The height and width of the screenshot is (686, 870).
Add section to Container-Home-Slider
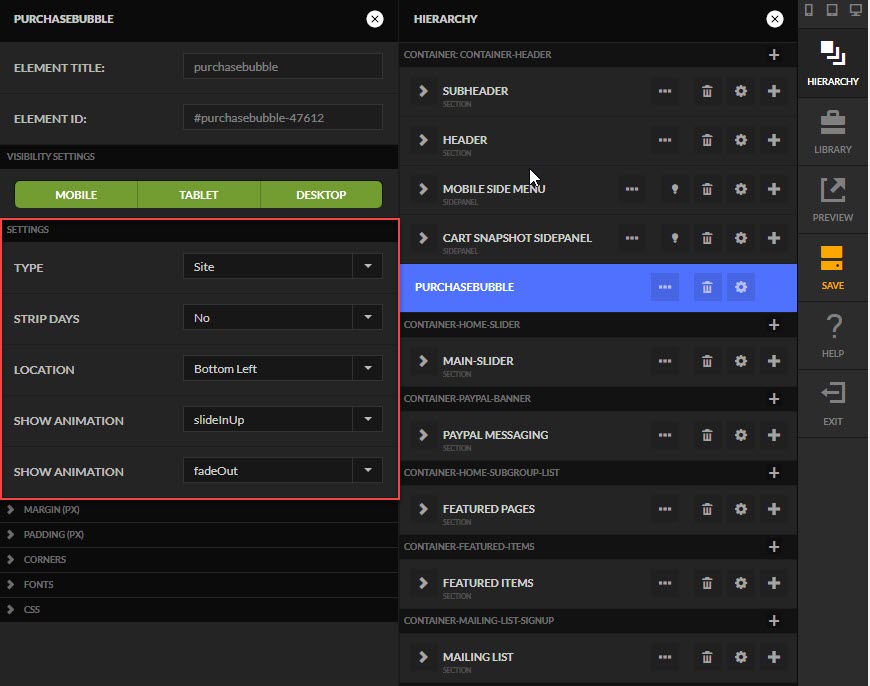coord(773,325)
